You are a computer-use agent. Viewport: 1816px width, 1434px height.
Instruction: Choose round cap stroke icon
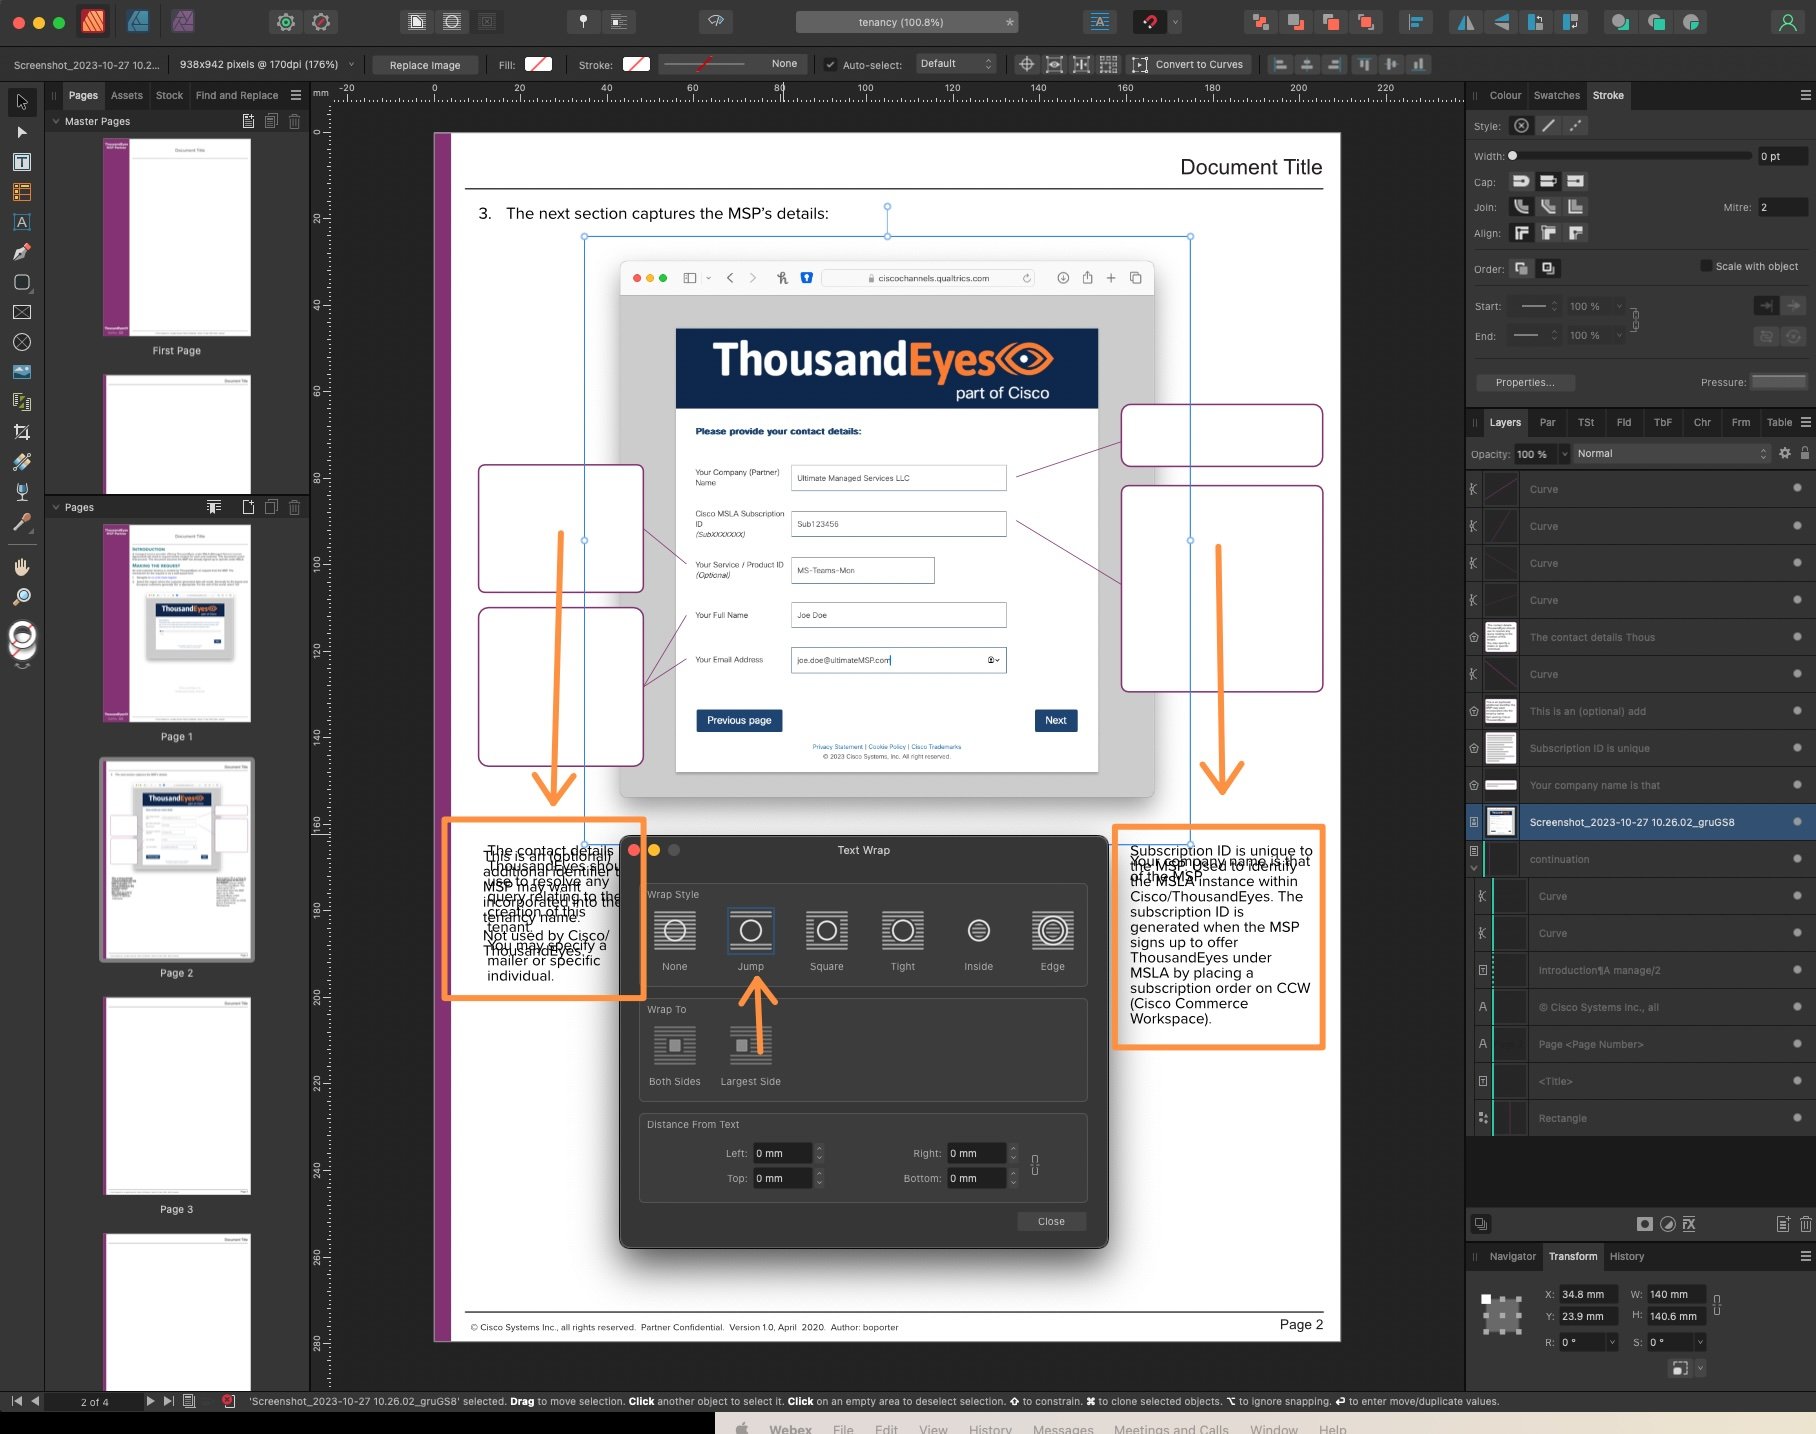(1521, 181)
